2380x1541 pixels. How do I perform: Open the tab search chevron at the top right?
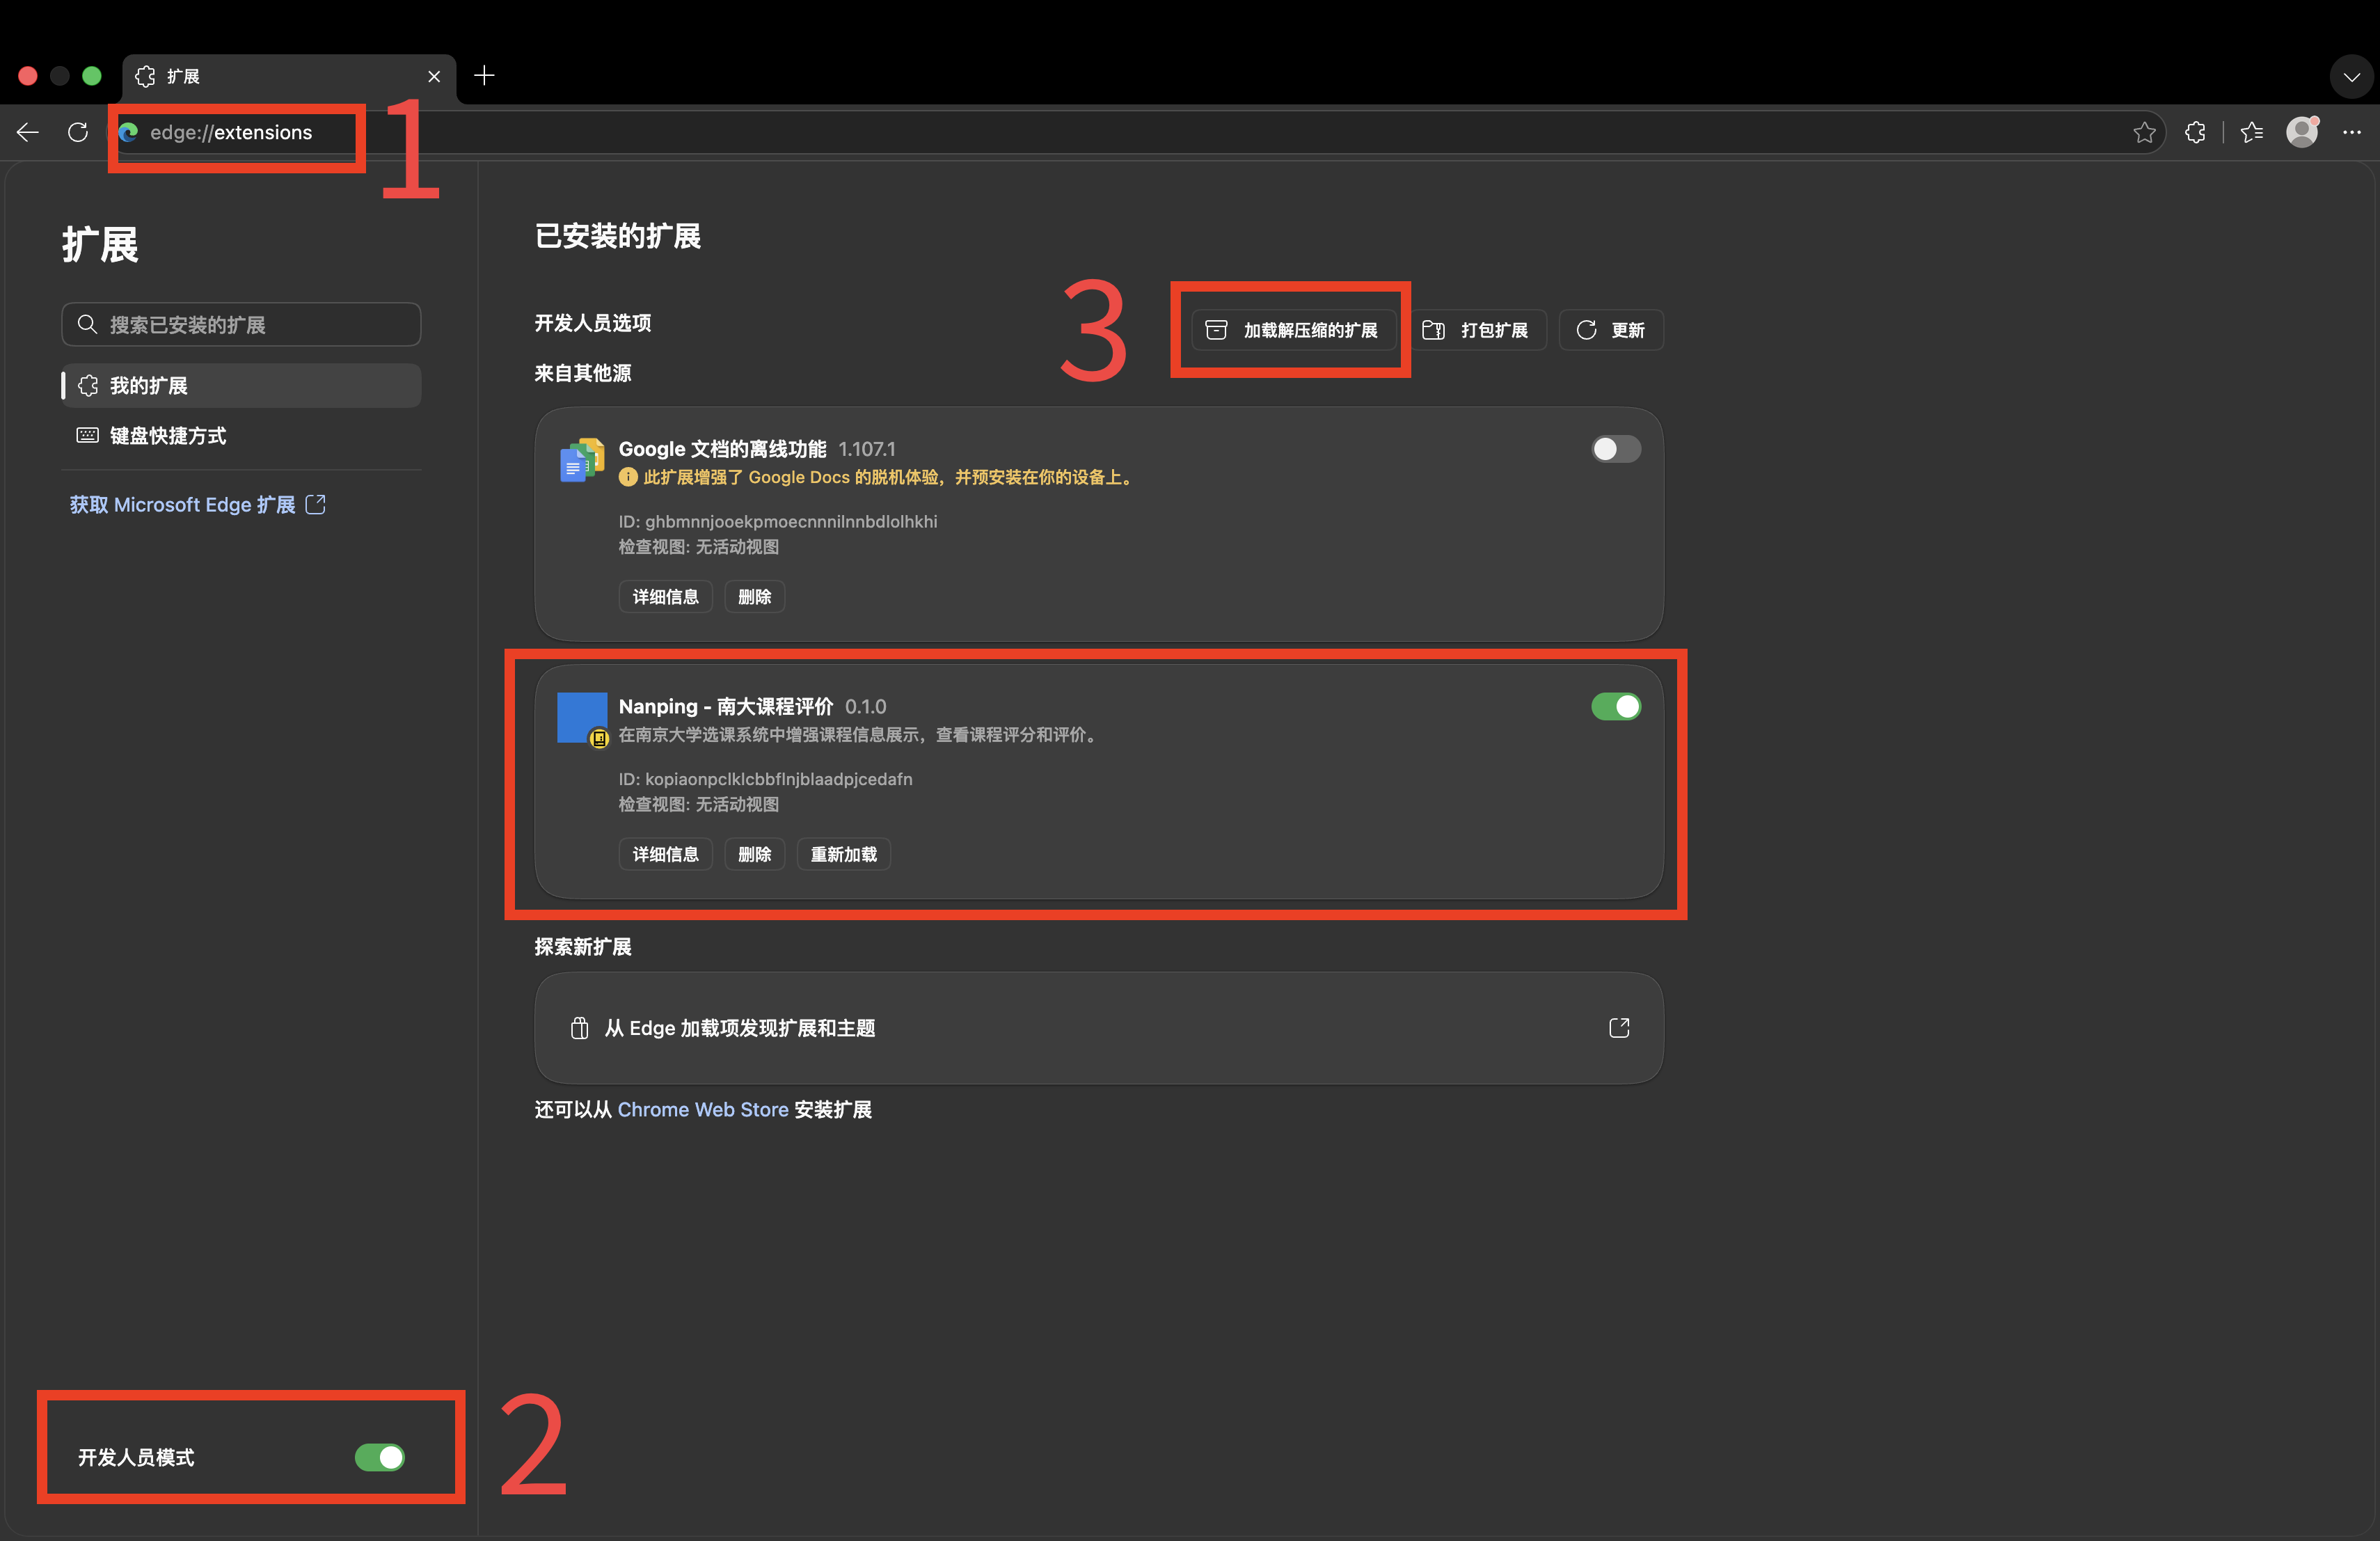pyautogui.click(x=2351, y=77)
